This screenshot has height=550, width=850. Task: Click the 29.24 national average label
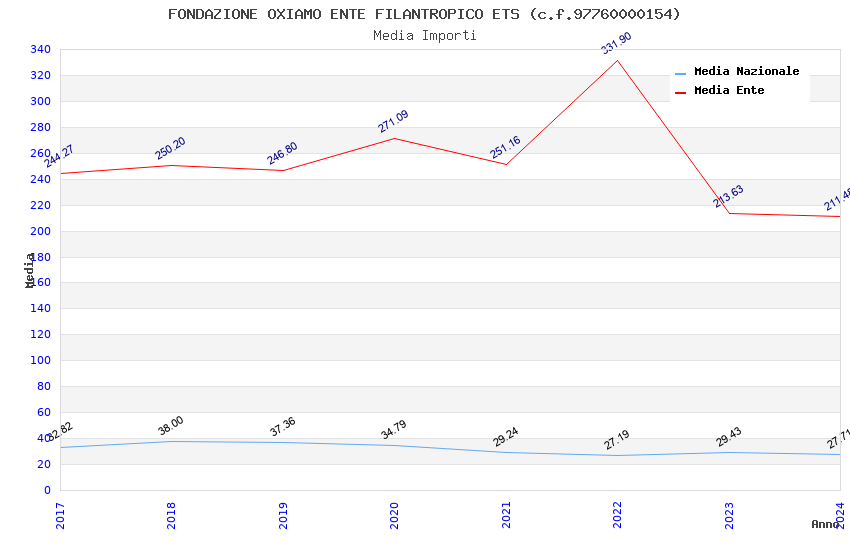(x=505, y=437)
